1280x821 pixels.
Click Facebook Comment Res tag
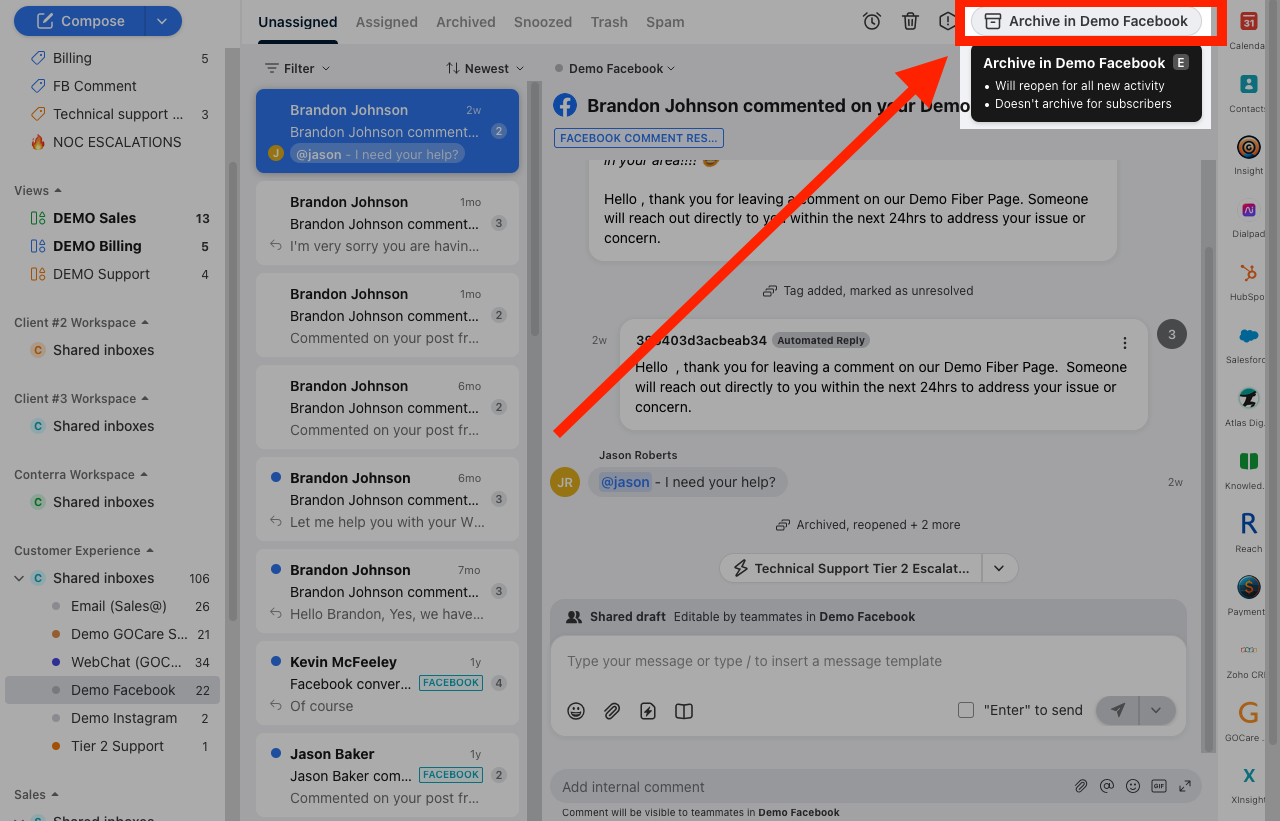point(638,138)
